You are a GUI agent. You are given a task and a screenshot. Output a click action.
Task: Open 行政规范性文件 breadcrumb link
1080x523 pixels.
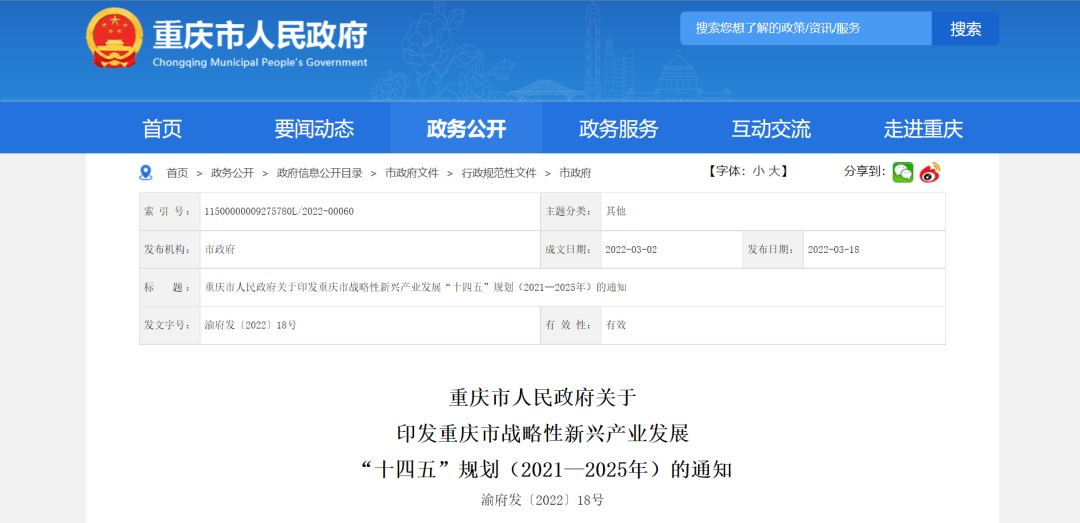pyautogui.click(x=499, y=173)
